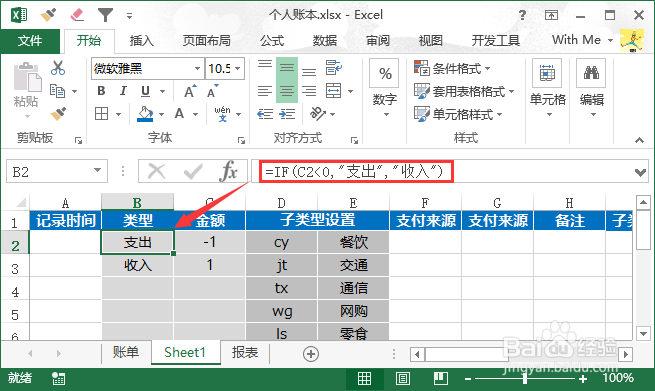Toggle middle align (highlighted) button

[287, 68]
